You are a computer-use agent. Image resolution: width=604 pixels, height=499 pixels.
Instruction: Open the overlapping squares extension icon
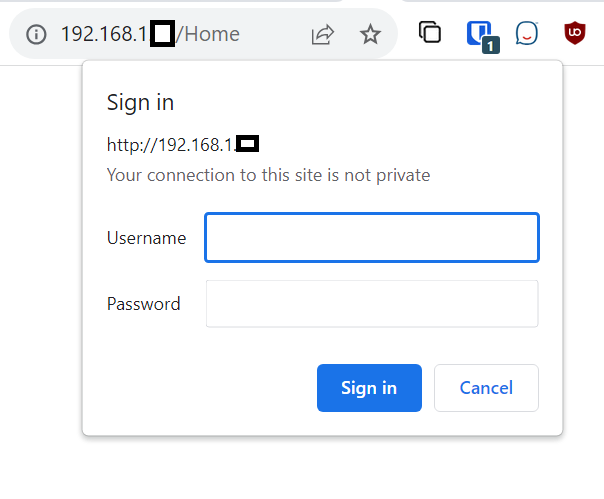click(x=430, y=33)
